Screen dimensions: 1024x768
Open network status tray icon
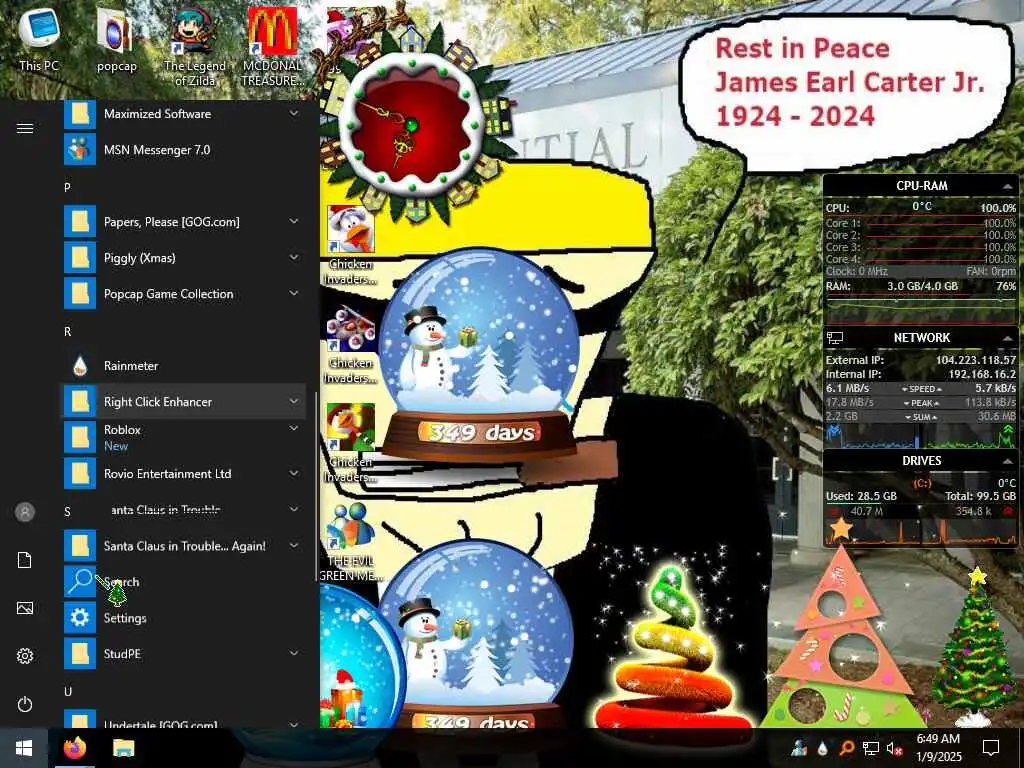point(871,748)
